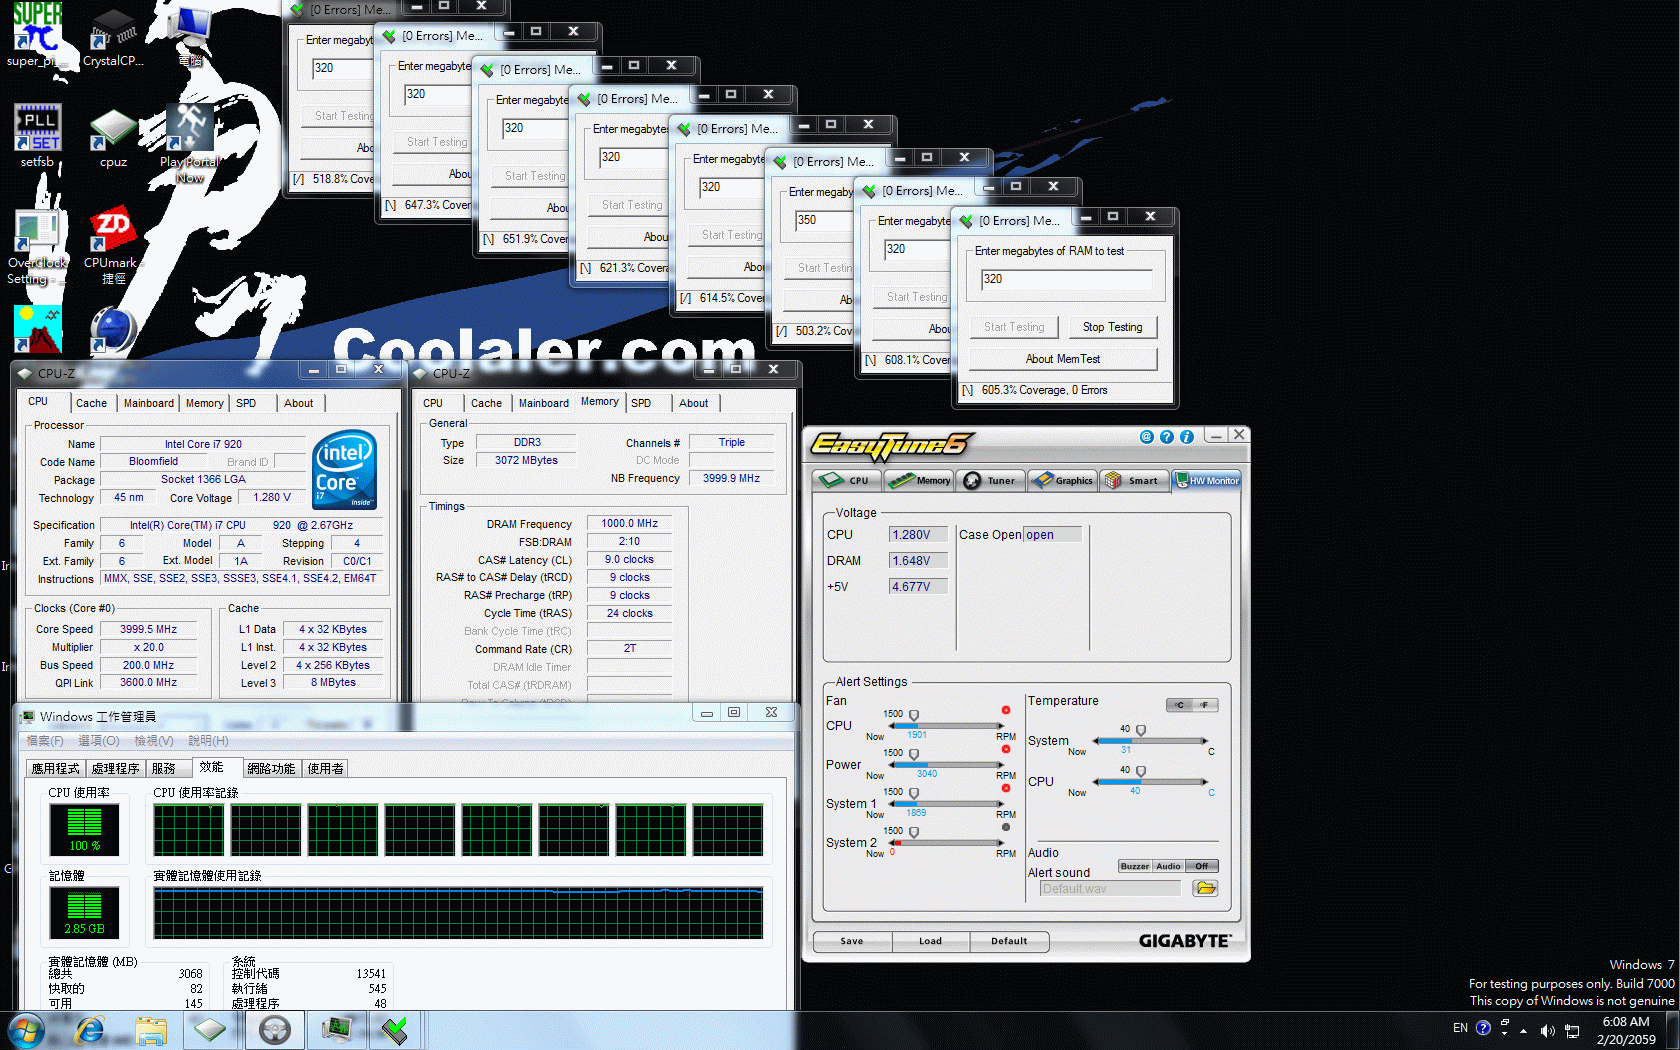Select the EasyTune steering wheel taskbar icon
The width and height of the screenshot is (1680, 1050).
[274, 1030]
